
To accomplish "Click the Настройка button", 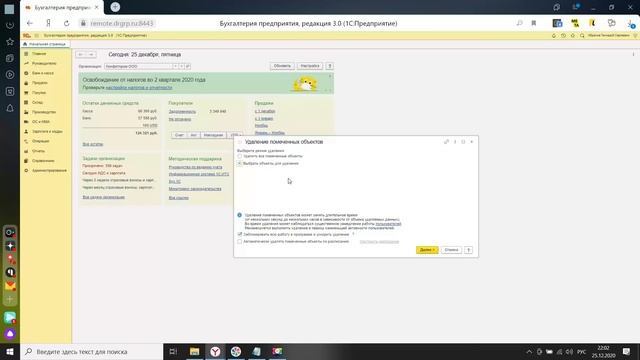I will [310, 66].
